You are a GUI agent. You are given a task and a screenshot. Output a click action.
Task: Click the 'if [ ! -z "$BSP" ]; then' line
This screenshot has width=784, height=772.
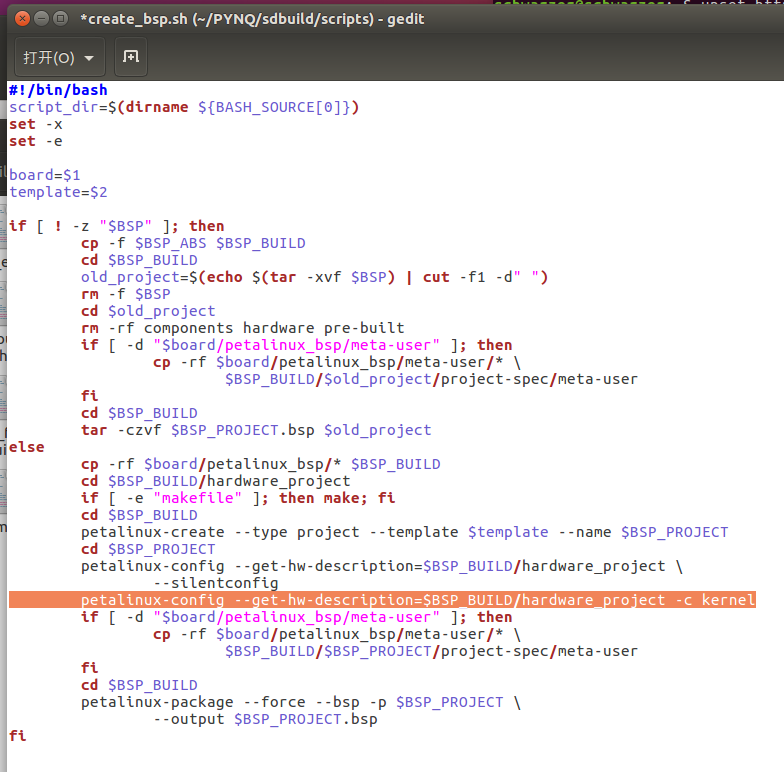pos(116,226)
